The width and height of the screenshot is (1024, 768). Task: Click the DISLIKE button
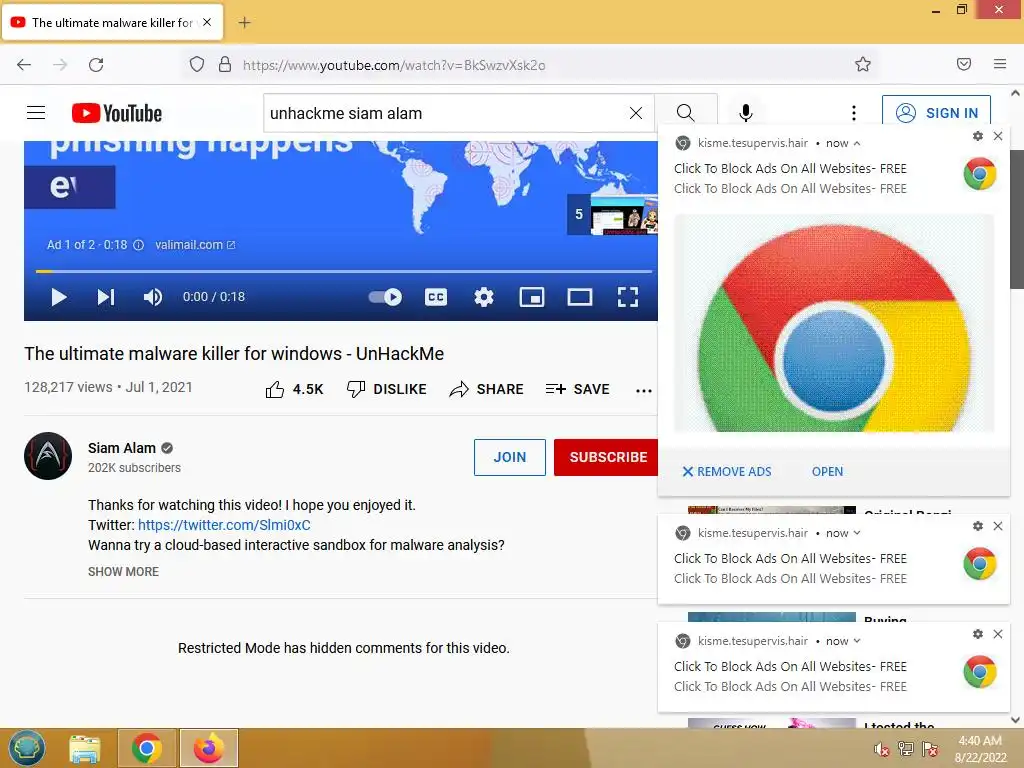(387, 389)
